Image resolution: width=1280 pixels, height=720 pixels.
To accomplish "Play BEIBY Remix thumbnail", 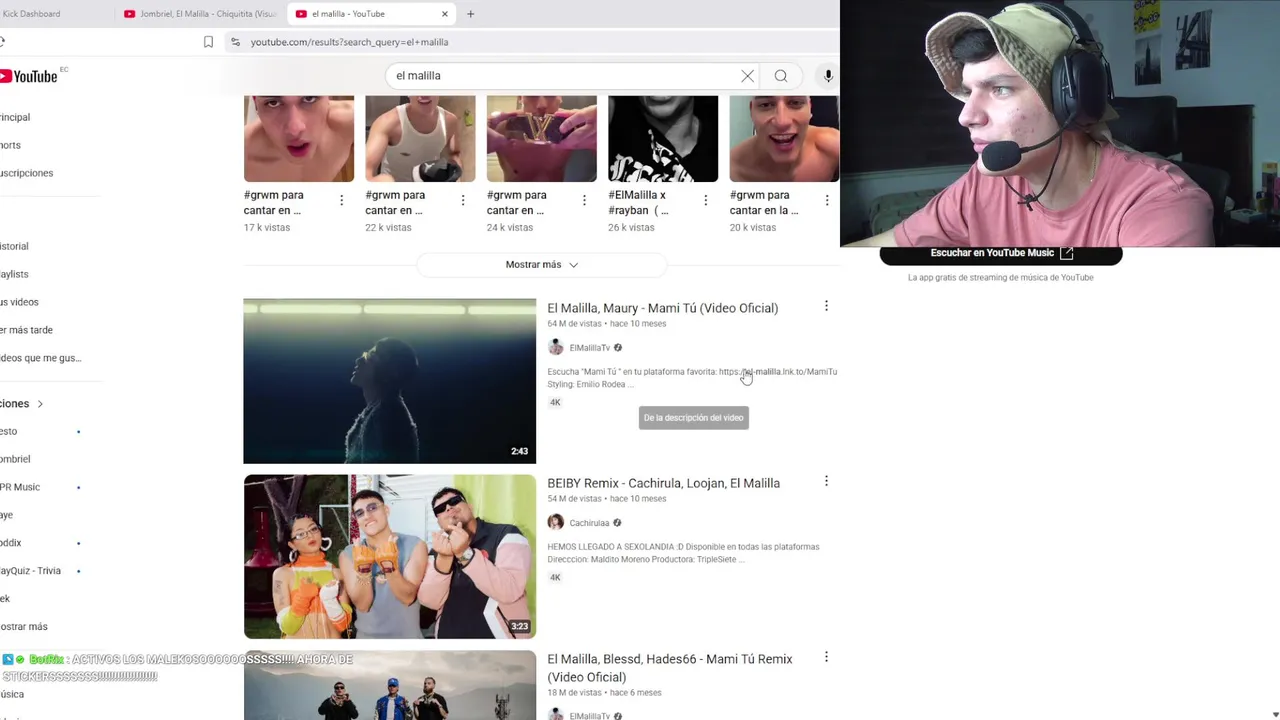I will click(x=390, y=557).
